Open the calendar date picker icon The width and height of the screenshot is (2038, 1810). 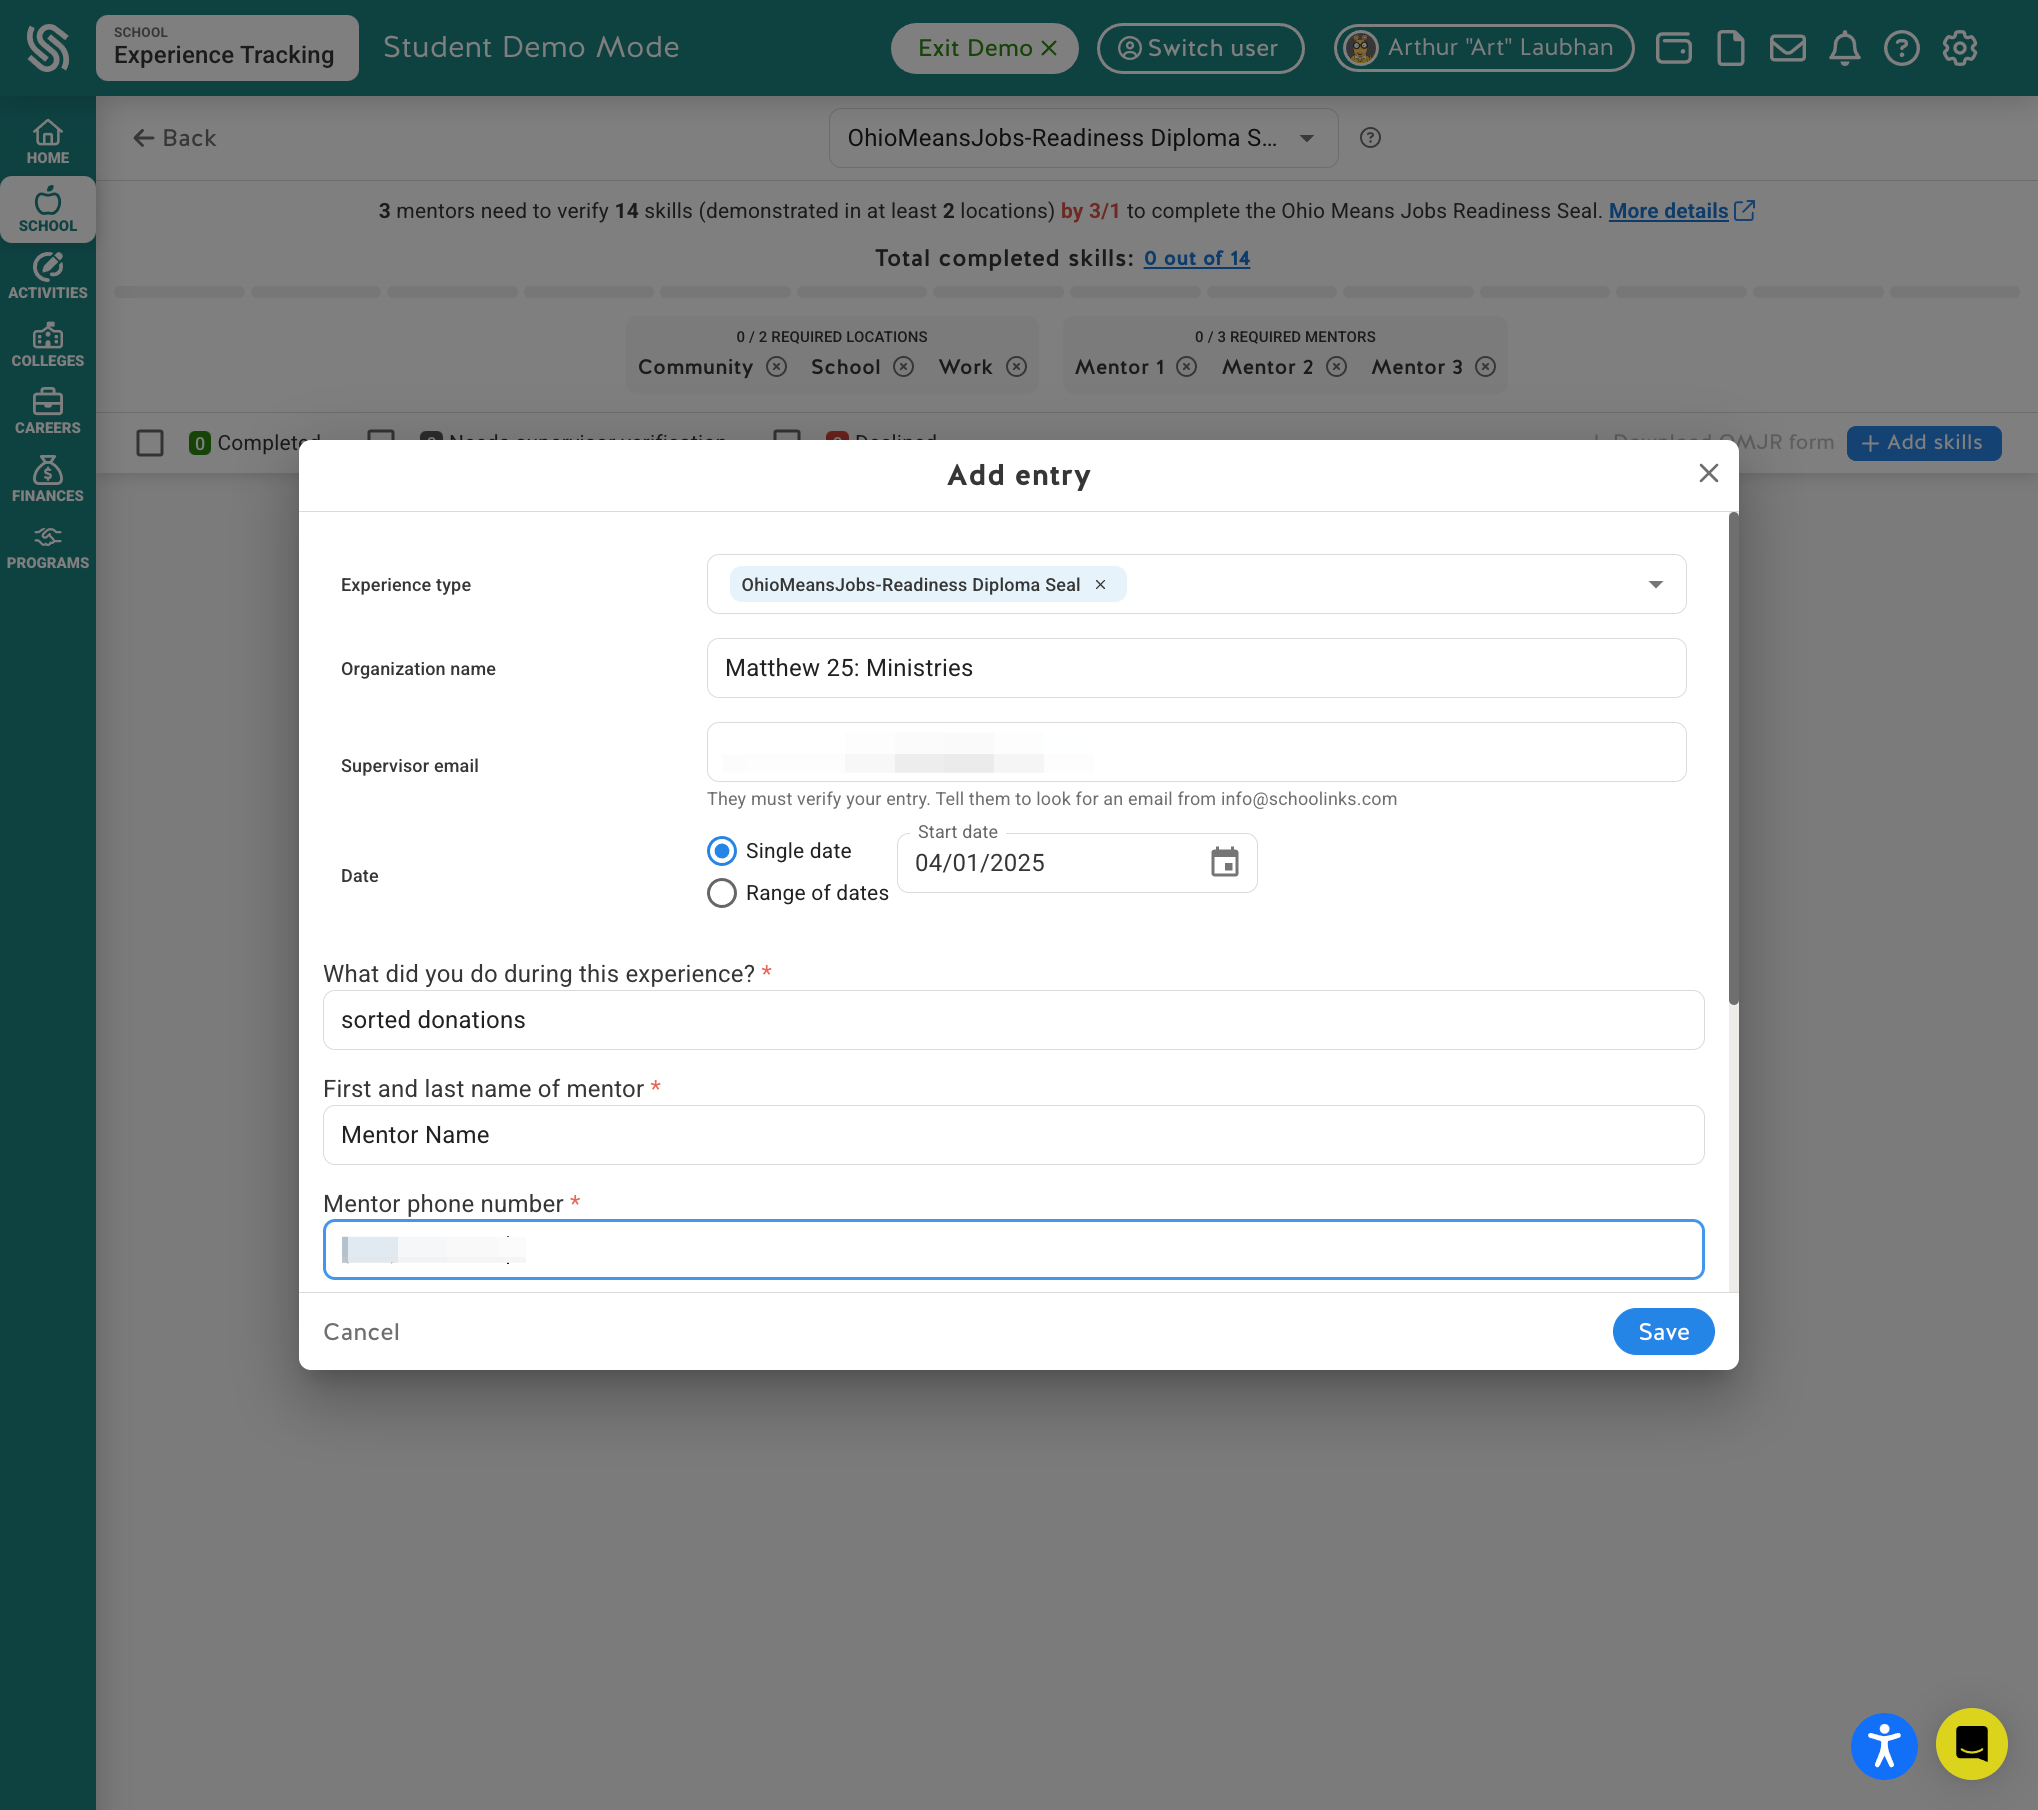1224,862
